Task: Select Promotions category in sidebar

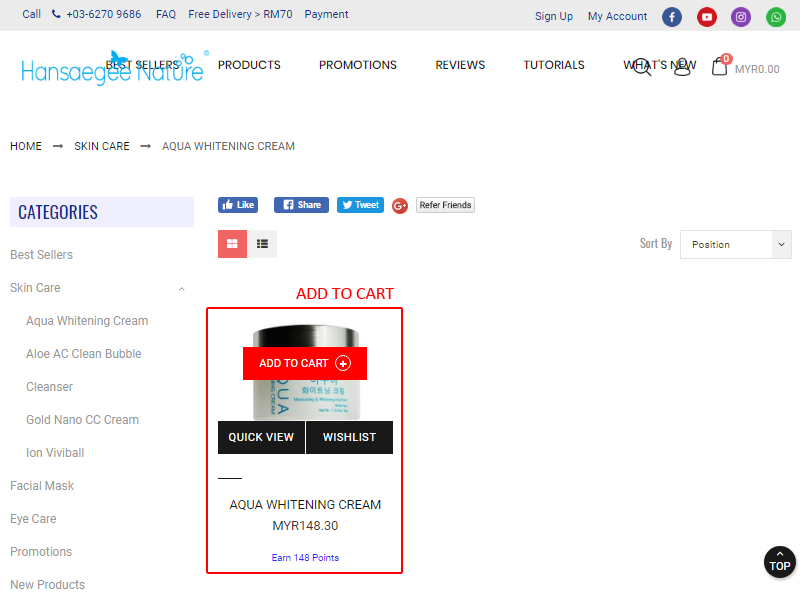Action: [41, 552]
